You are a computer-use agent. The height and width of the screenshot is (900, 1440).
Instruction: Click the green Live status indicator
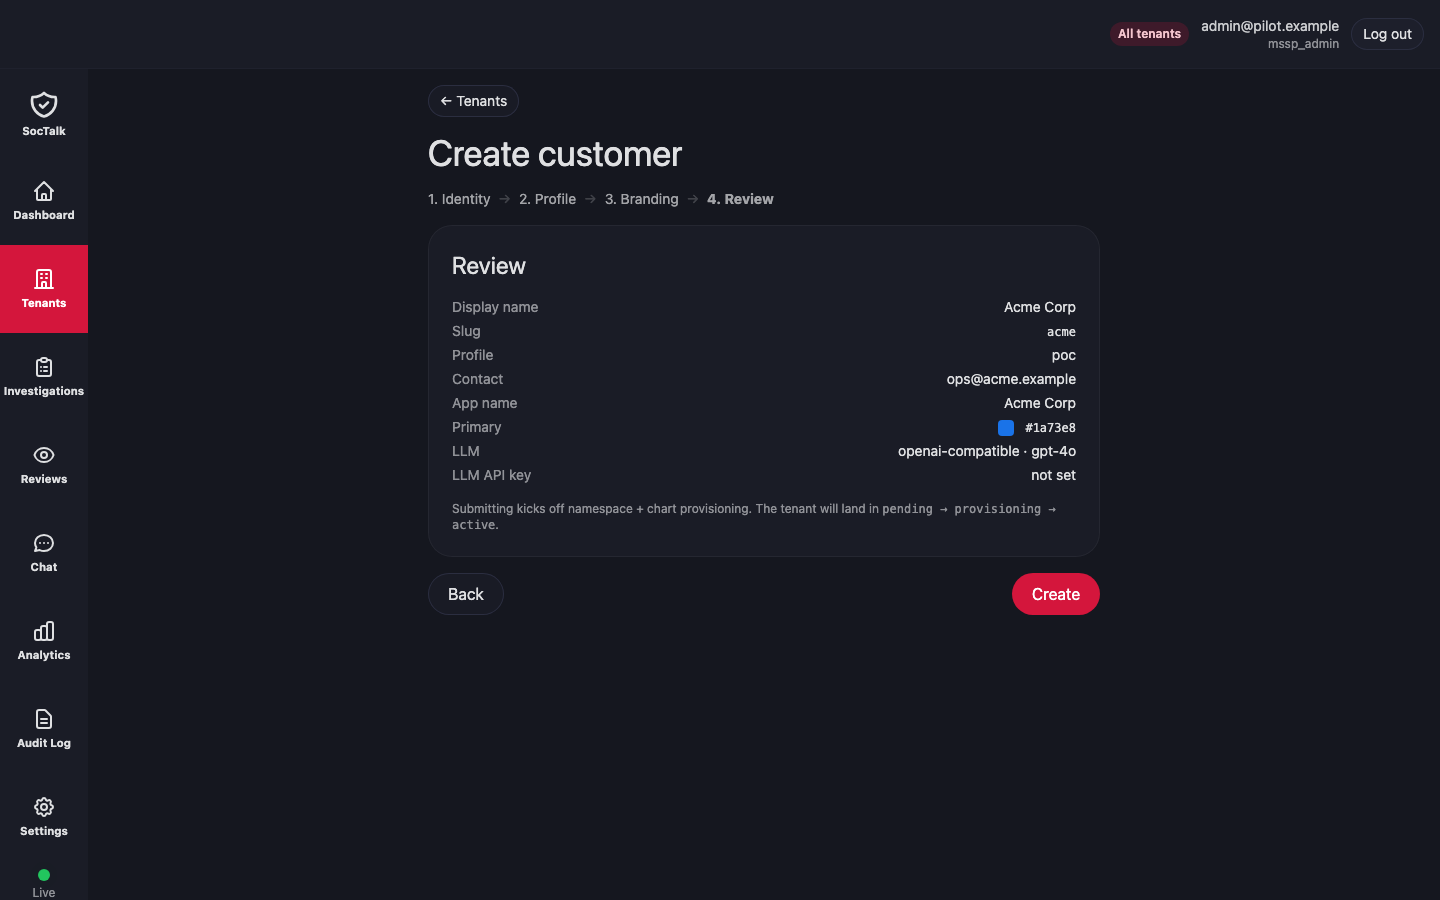pyautogui.click(x=44, y=875)
